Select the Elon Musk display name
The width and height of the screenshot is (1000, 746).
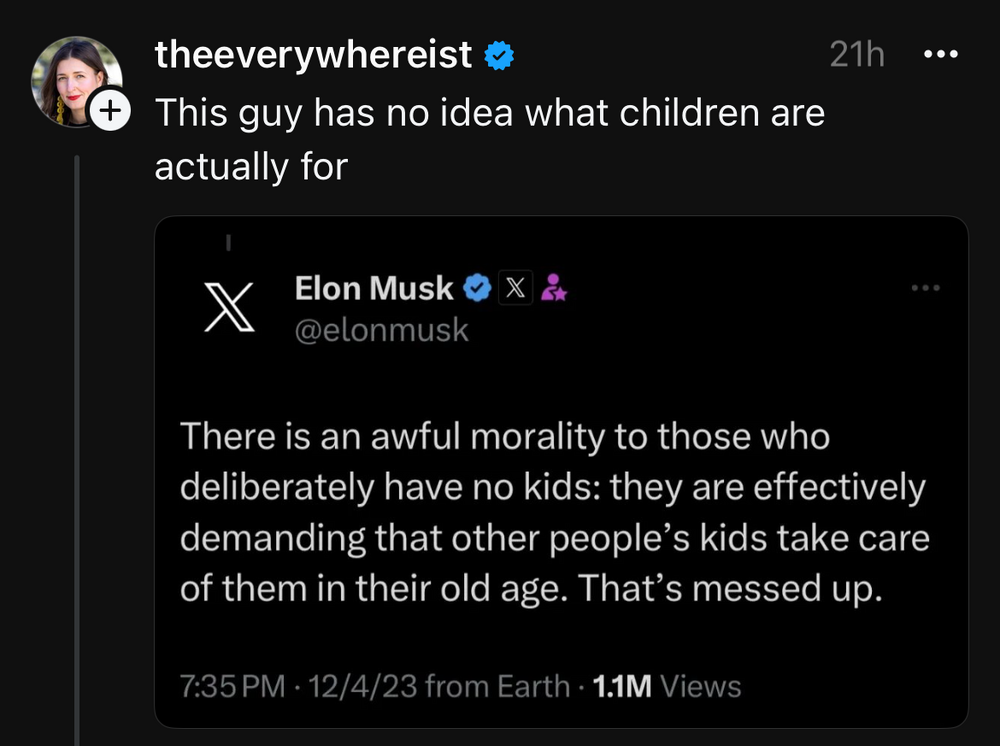pyautogui.click(x=374, y=289)
